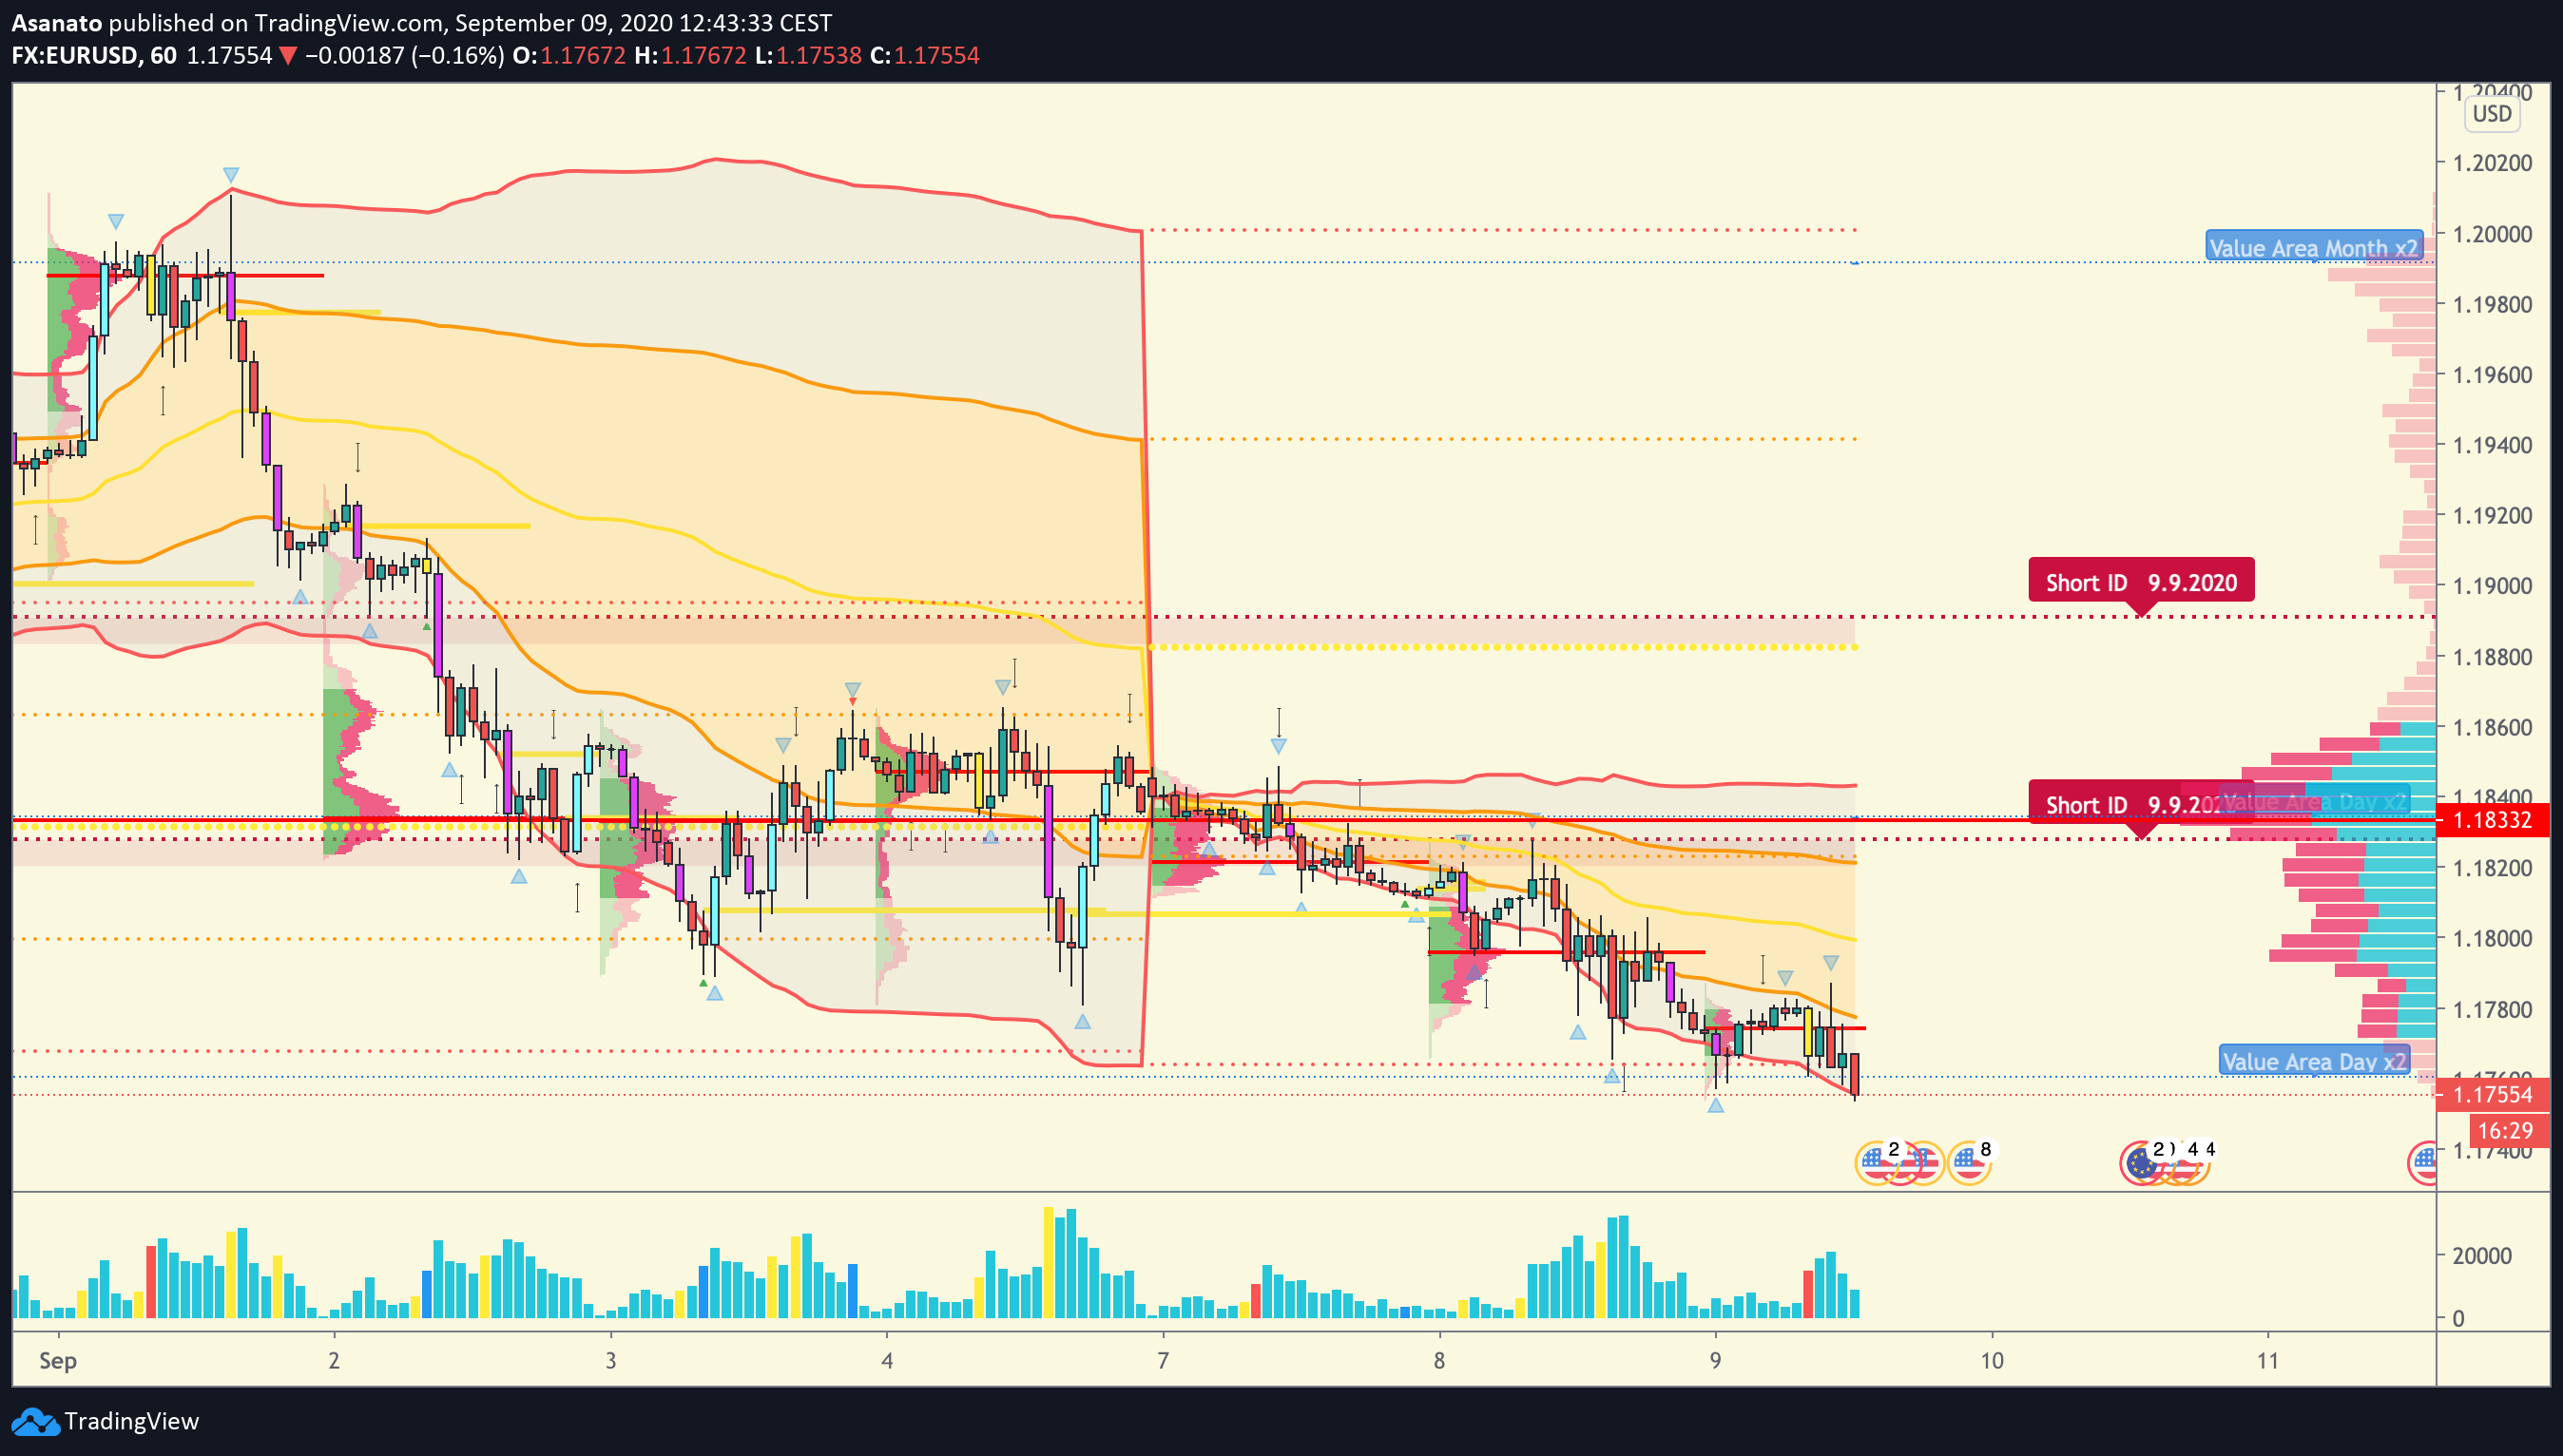Click the 20000 volume axis label

pyautogui.click(x=2482, y=1256)
